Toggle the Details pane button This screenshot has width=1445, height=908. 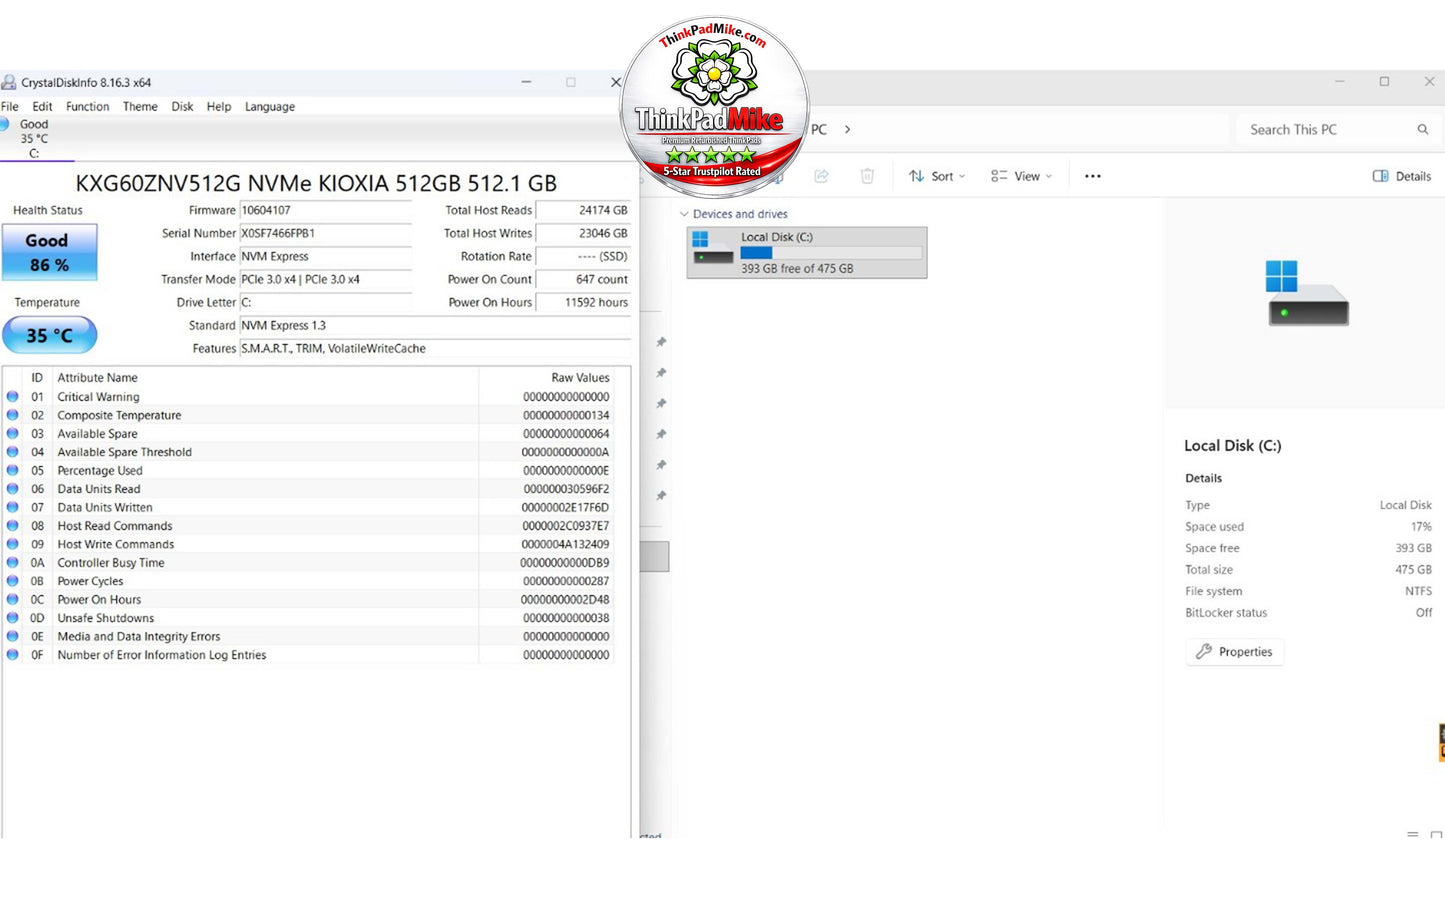[x=1401, y=176]
